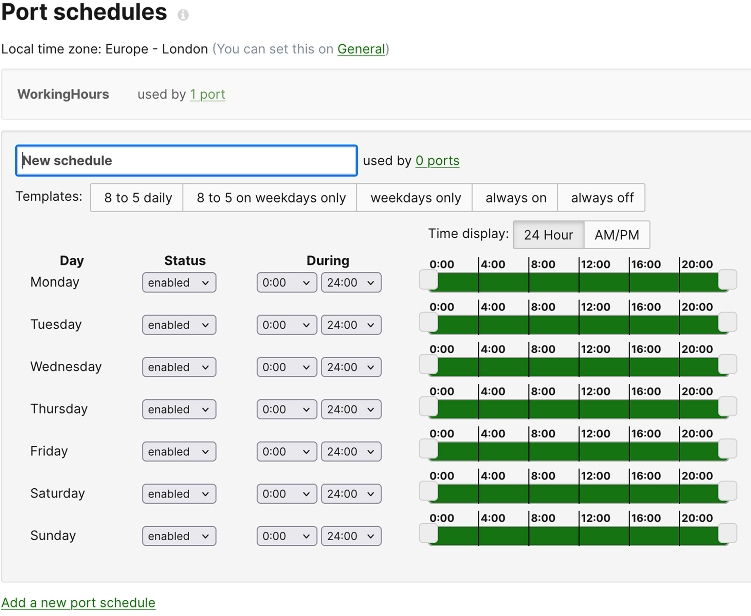The image size is (751, 616).
Task: Switch time display to 24 Hour
Action: click(548, 235)
